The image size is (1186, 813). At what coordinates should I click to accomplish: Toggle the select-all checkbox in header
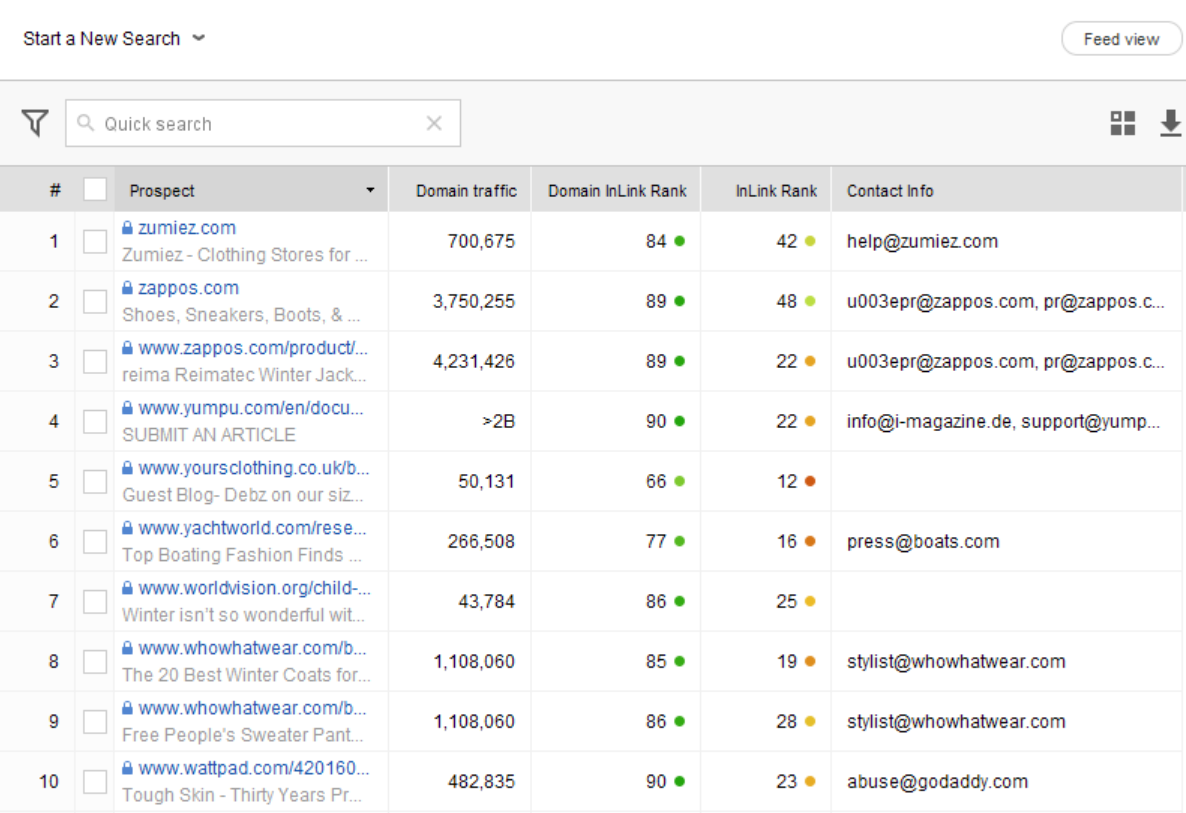(x=95, y=189)
